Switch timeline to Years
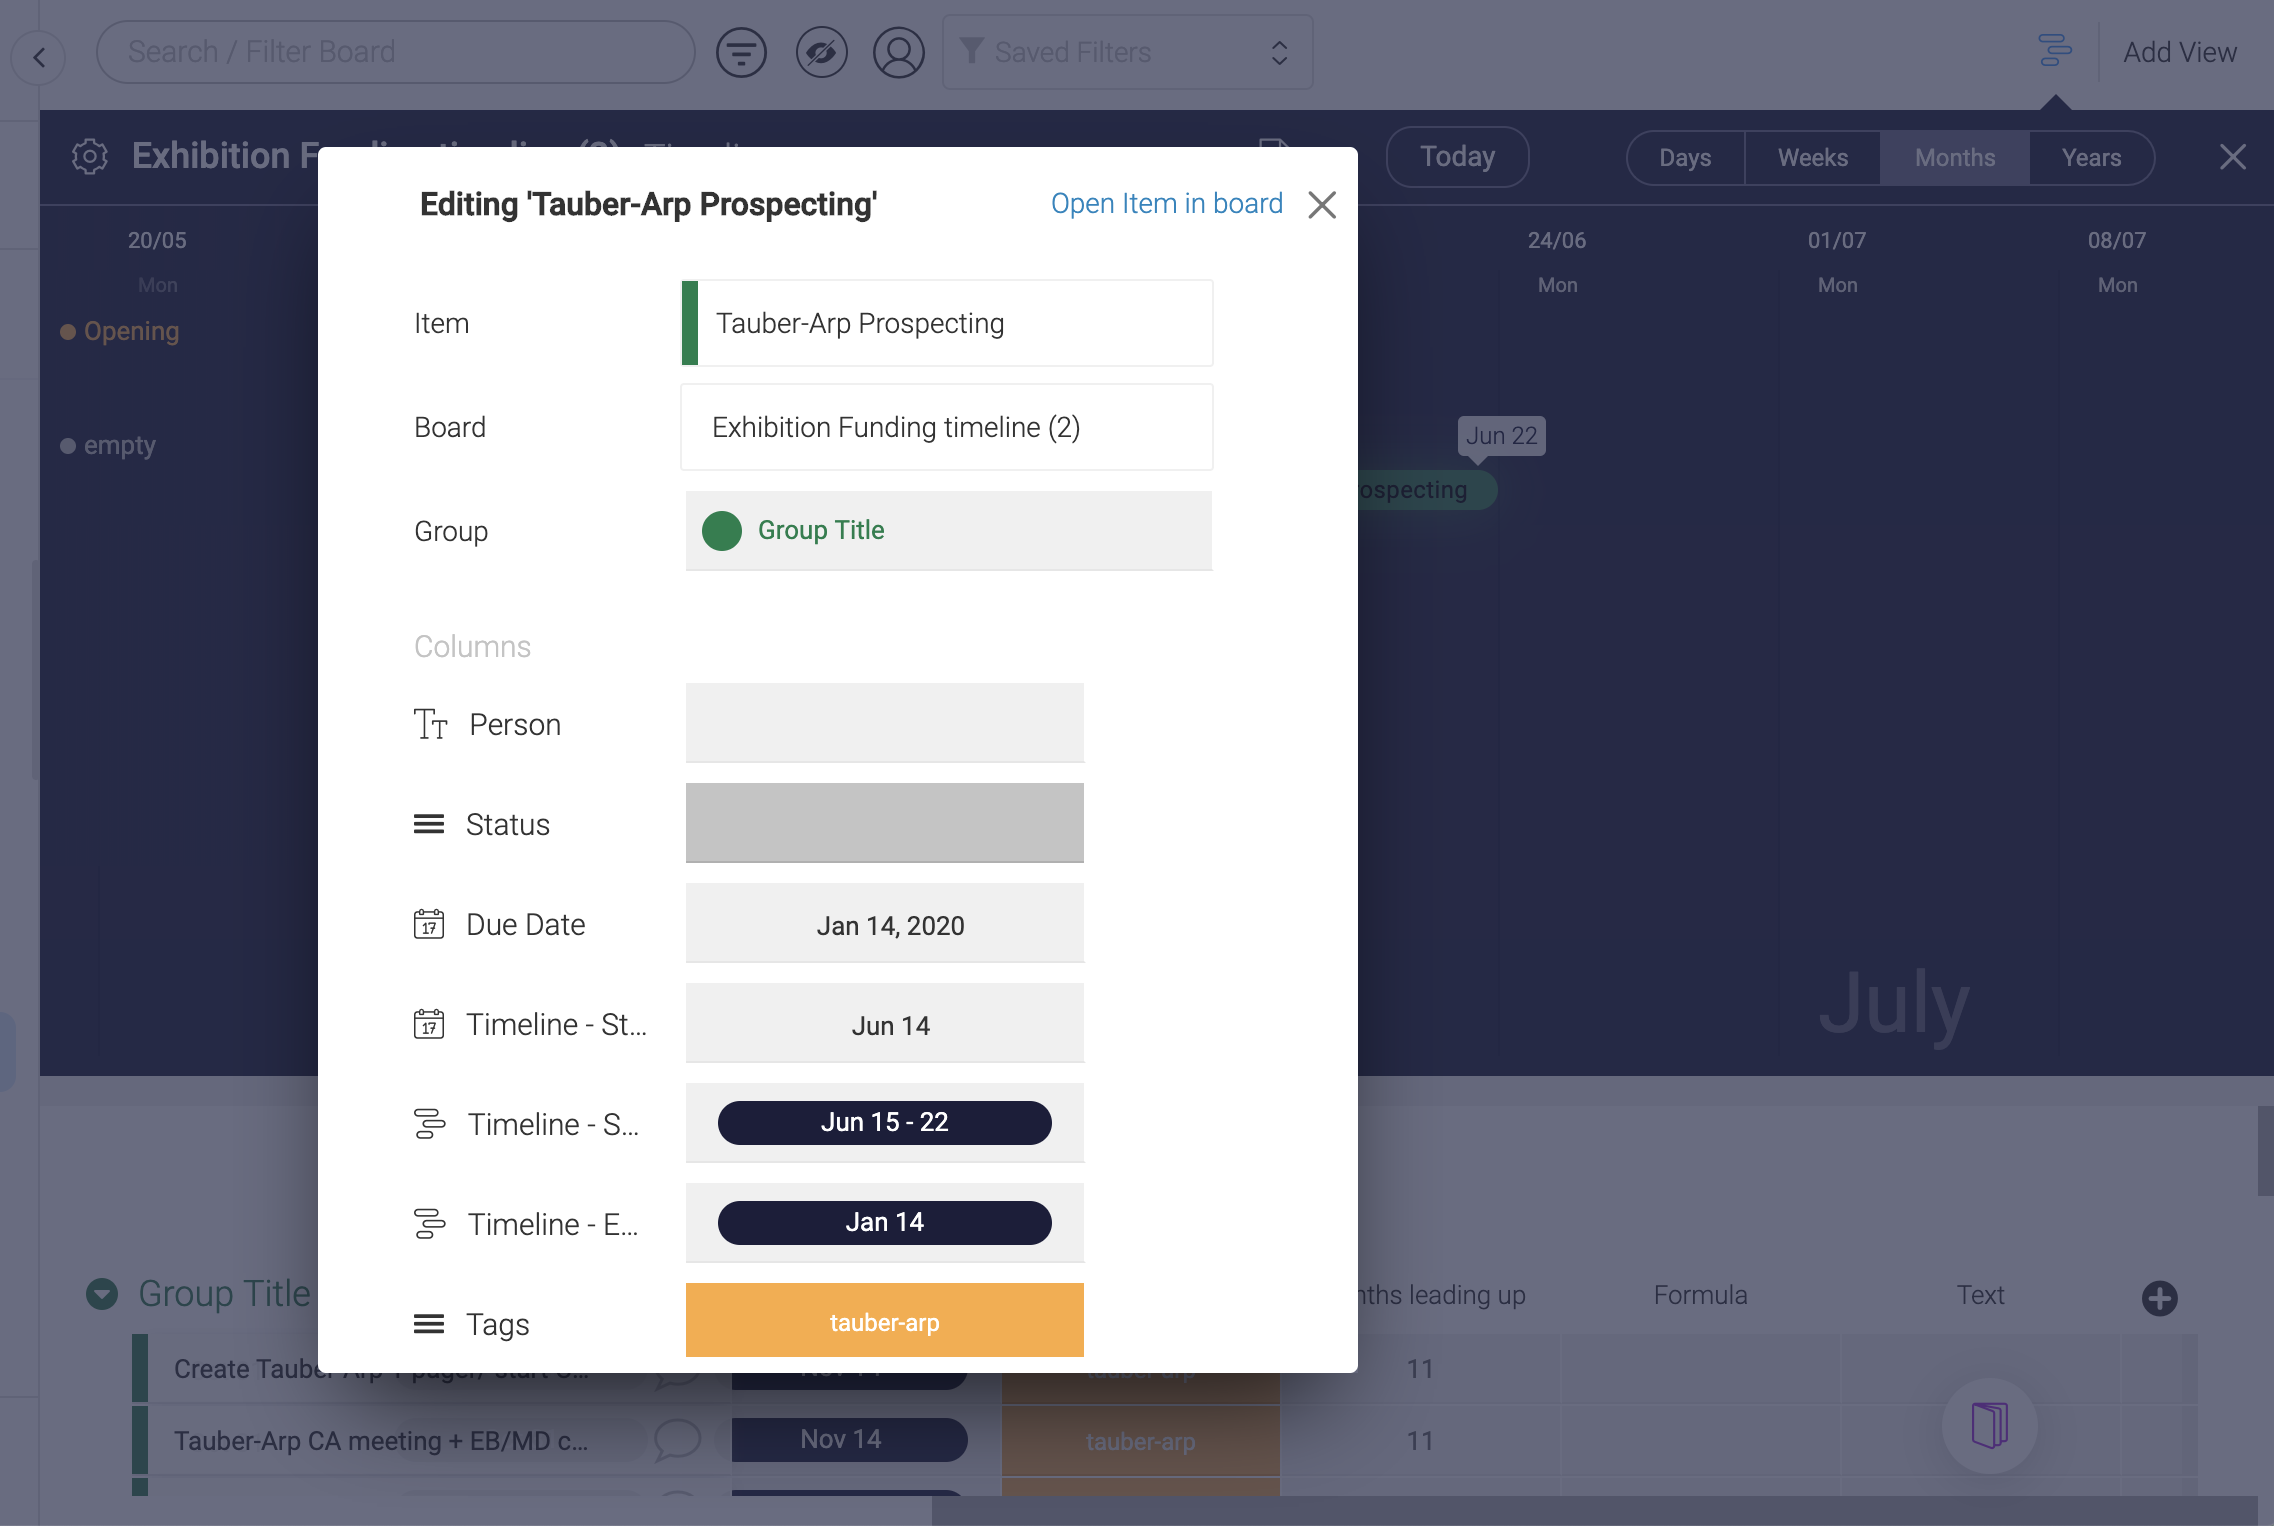 click(2091, 158)
